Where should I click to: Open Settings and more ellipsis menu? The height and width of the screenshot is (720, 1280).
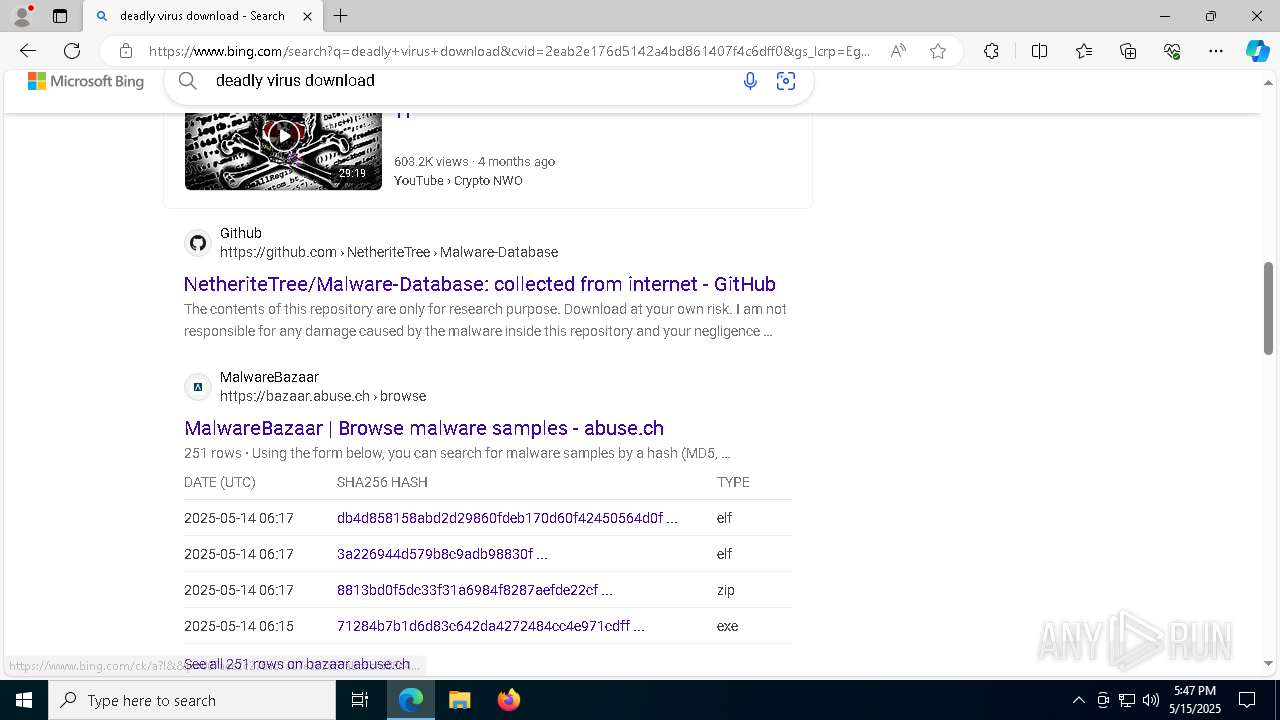(1216, 51)
